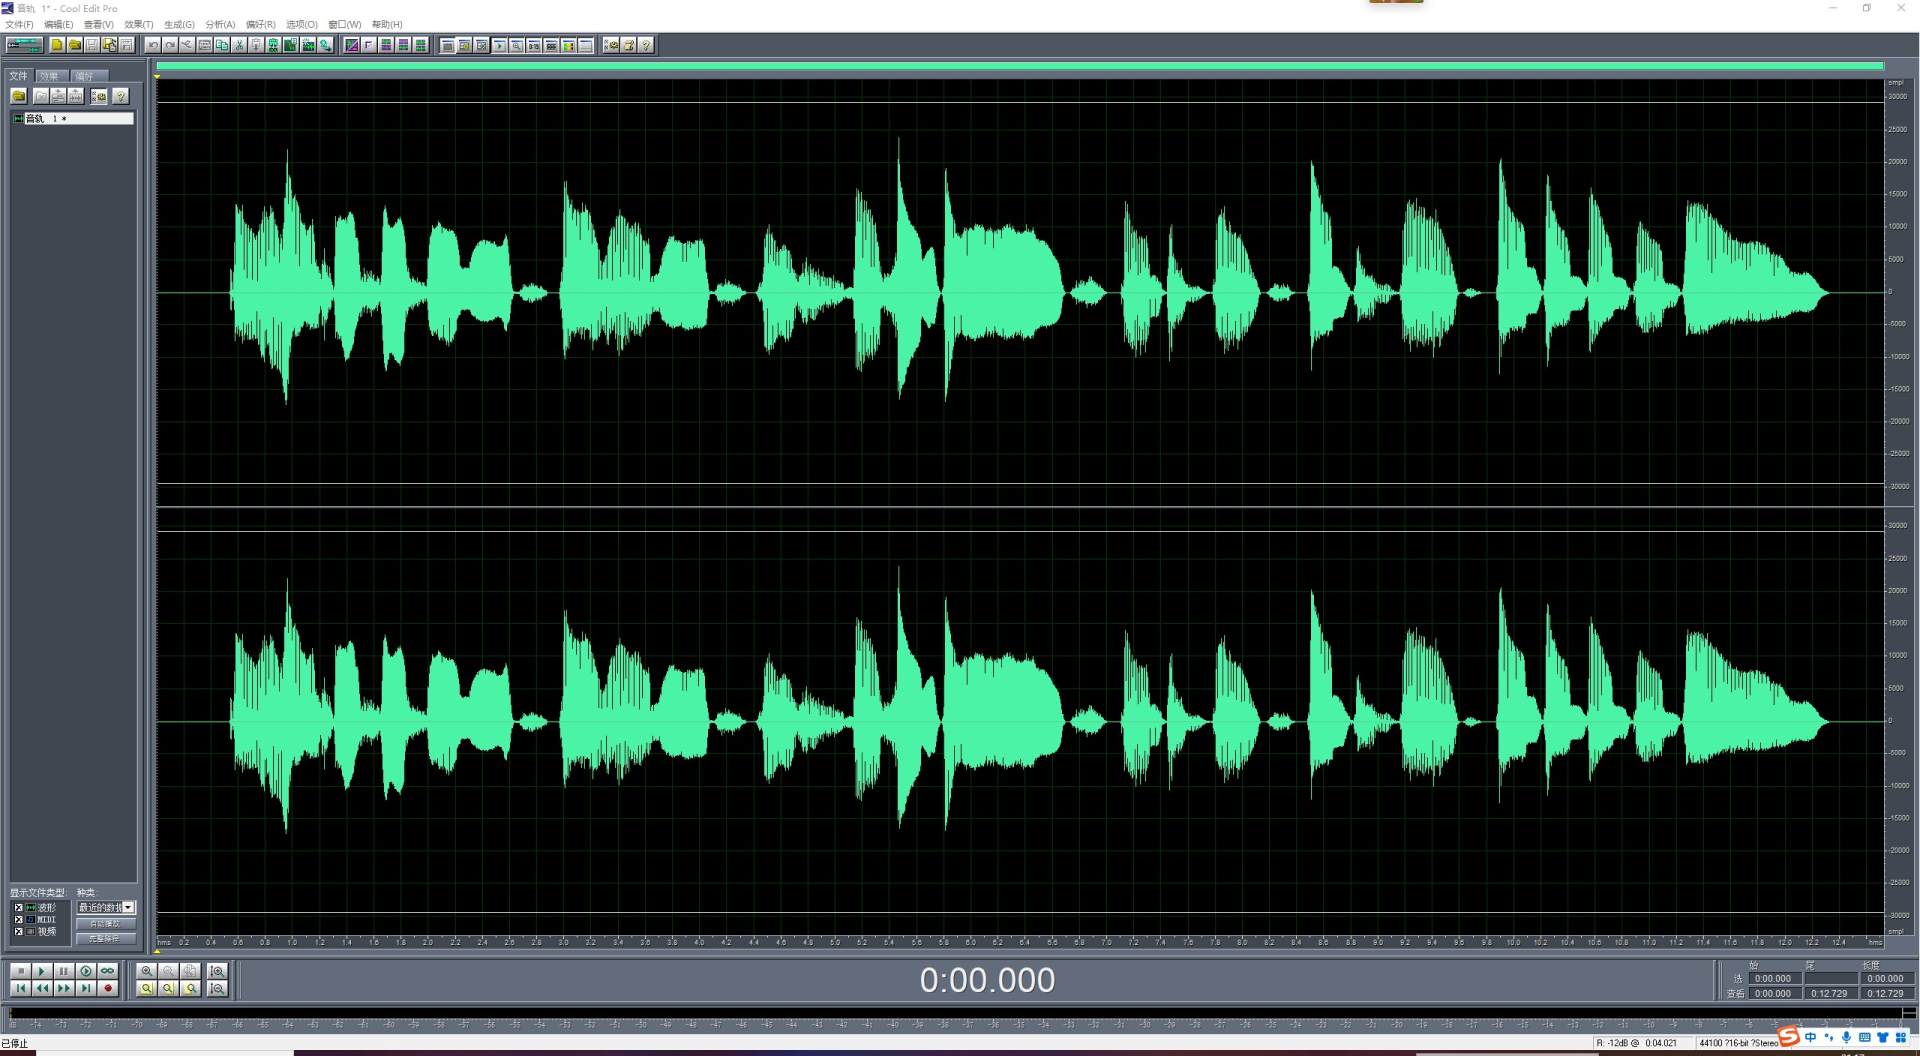Click the file panel help question icon
This screenshot has height=1056, width=1920.
click(120, 96)
